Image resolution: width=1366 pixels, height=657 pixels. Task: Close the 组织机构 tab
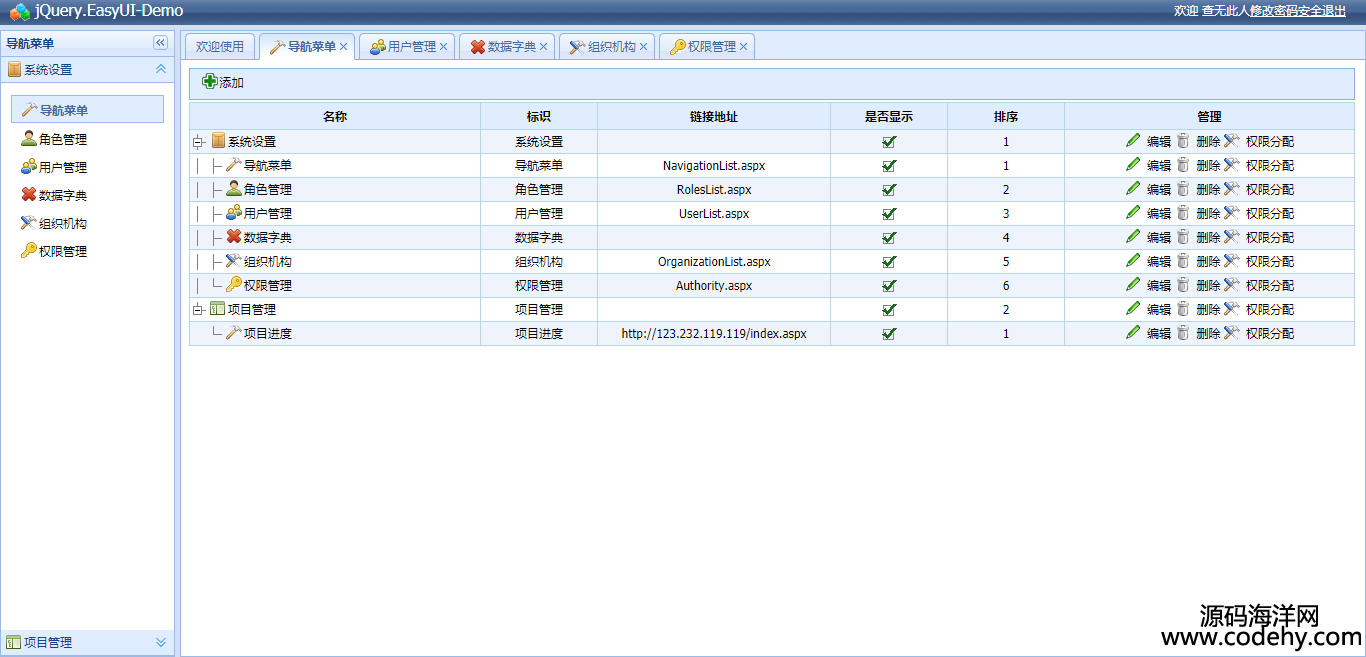pyautogui.click(x=644, y=47)
